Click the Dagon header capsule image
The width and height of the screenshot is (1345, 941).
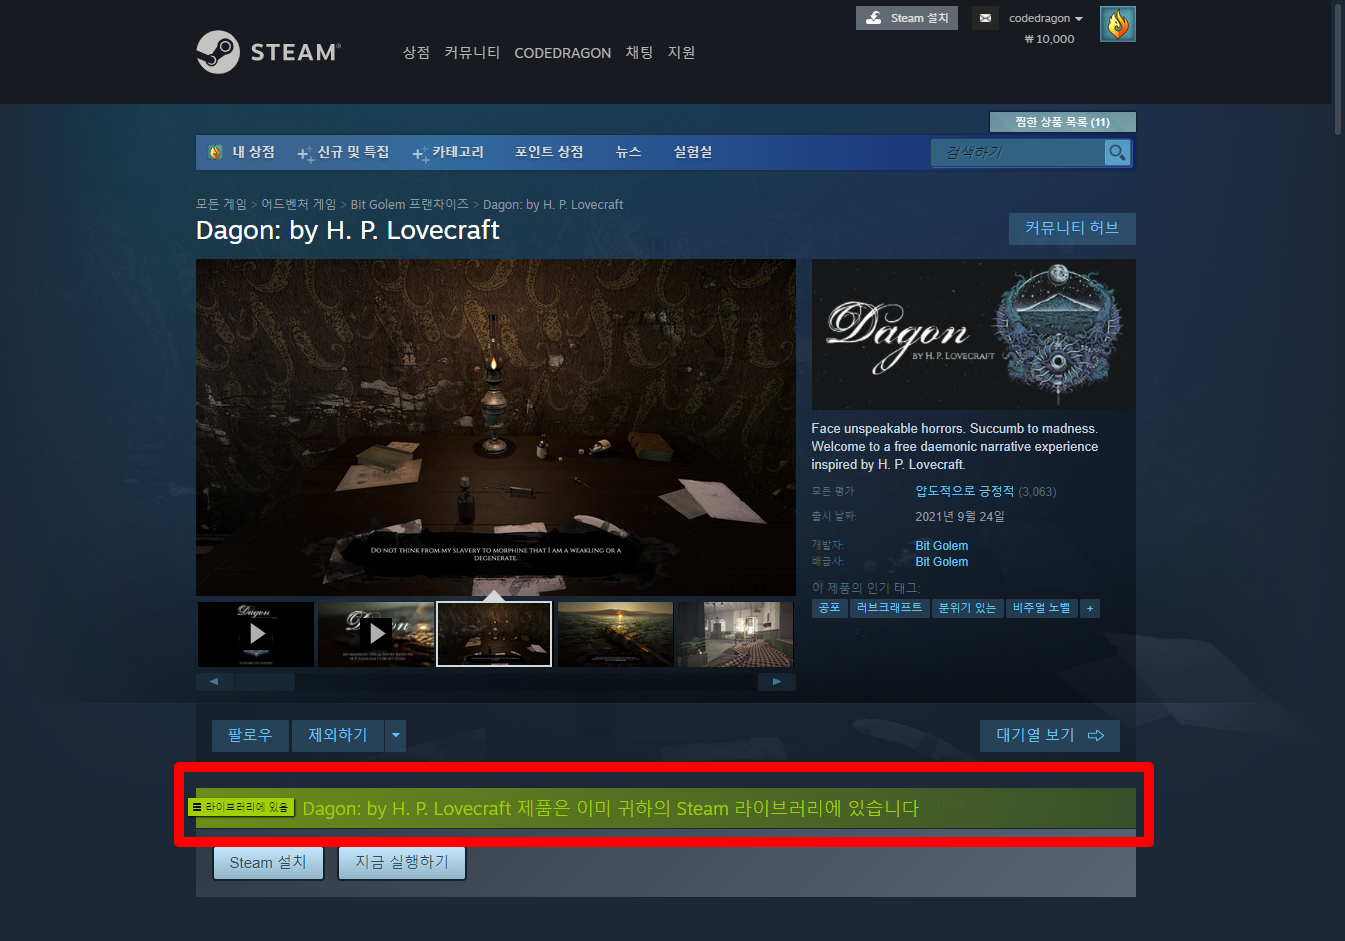pos(973,334)
